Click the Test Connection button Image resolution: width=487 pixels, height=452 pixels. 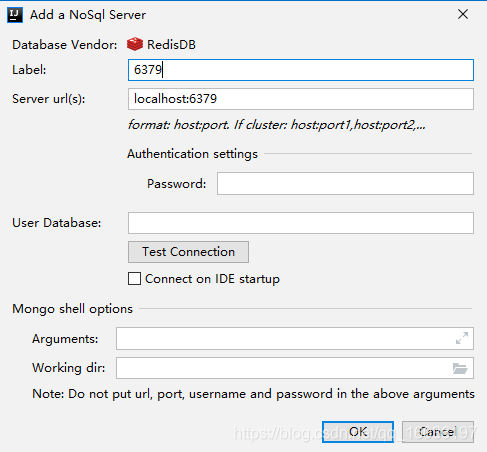point(188,252)
